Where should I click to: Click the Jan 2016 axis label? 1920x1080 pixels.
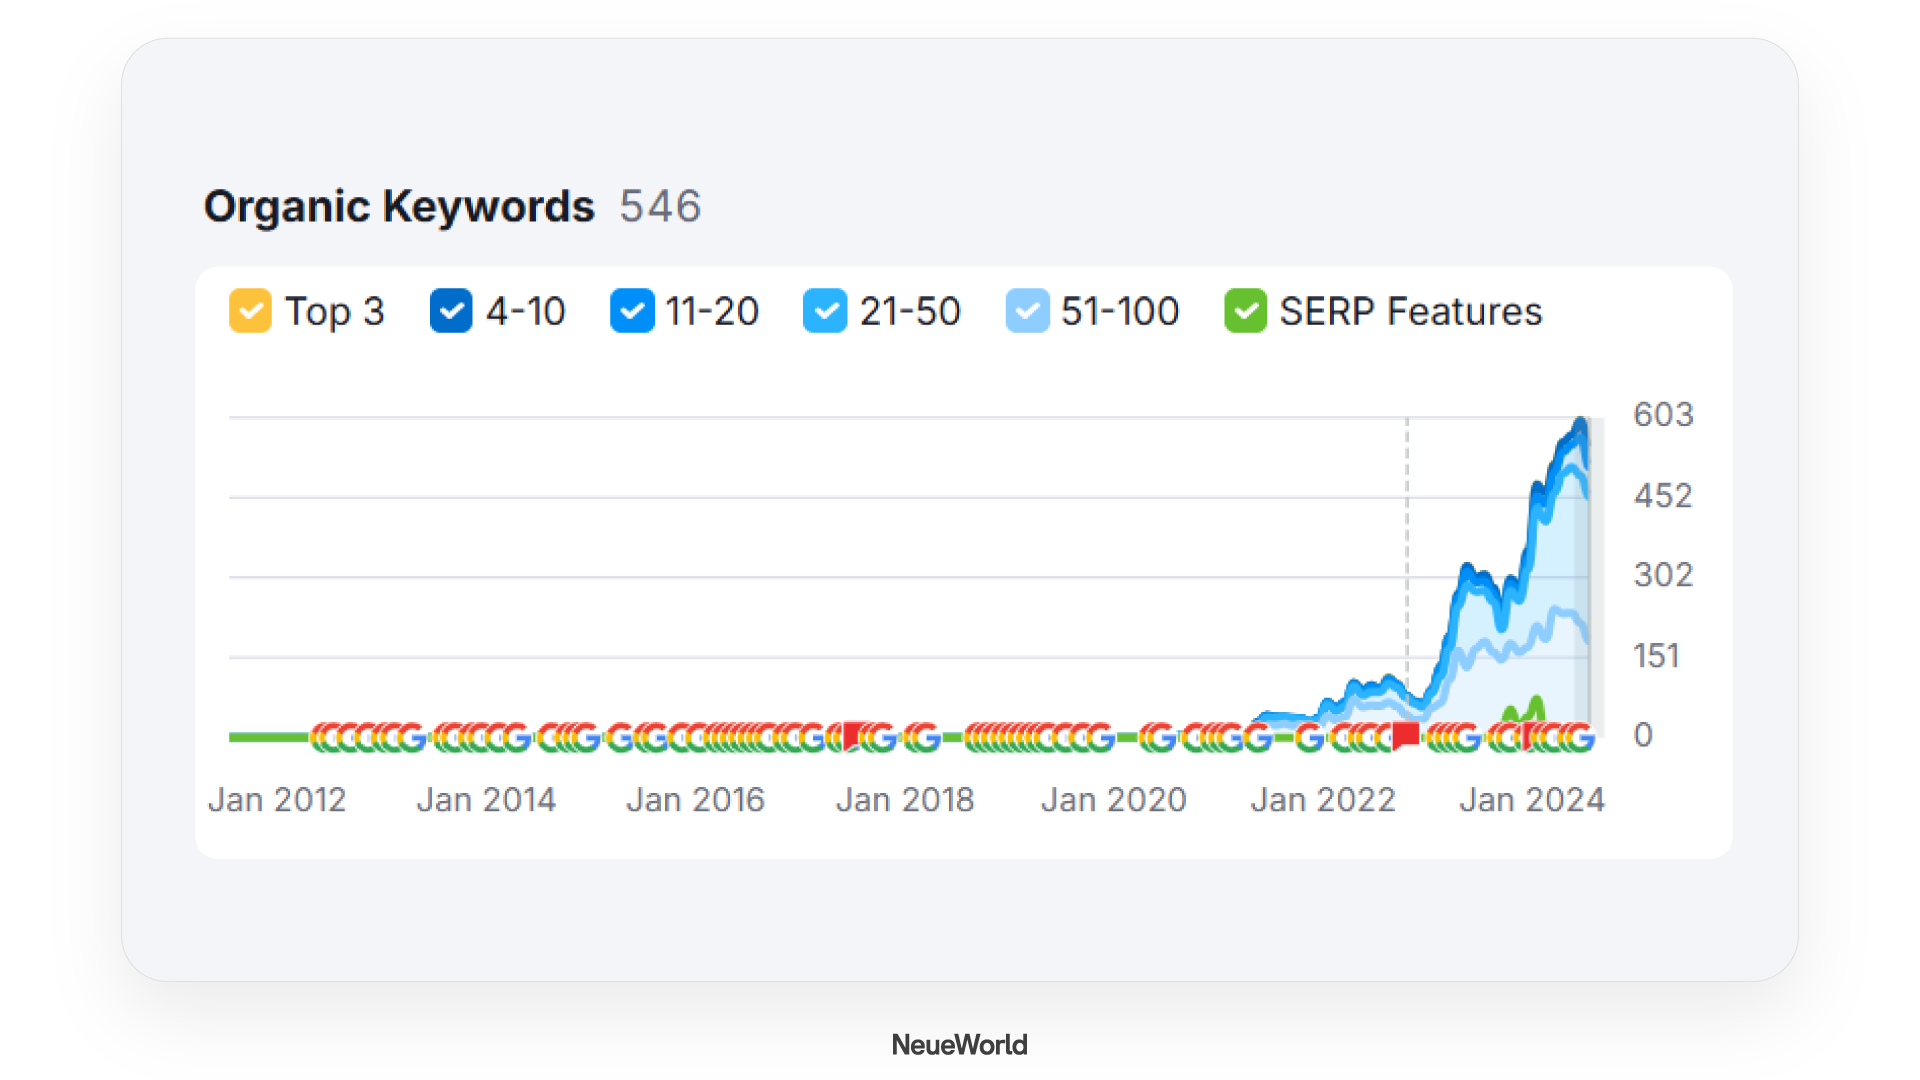pyautogui.click(x=695, y=800)
